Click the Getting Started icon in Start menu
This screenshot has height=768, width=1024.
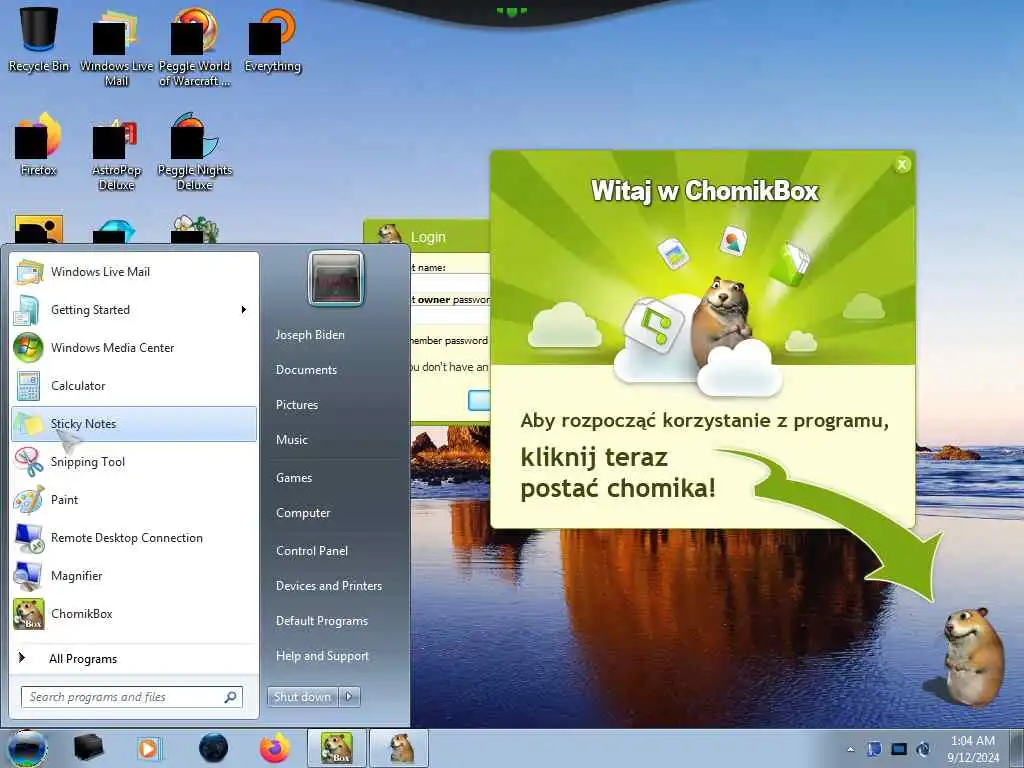point(27,310)
